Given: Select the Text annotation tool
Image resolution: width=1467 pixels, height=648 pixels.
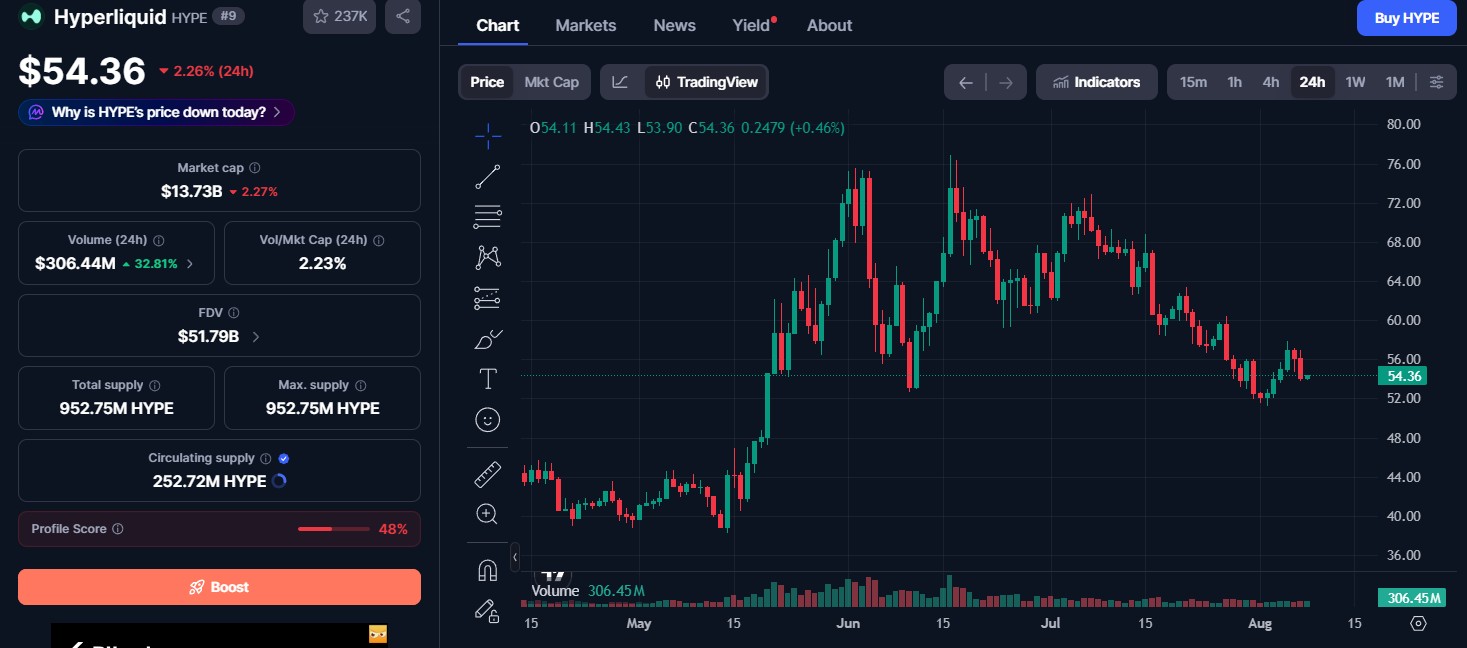Looking at the screenshot, I should coord(487,379).
